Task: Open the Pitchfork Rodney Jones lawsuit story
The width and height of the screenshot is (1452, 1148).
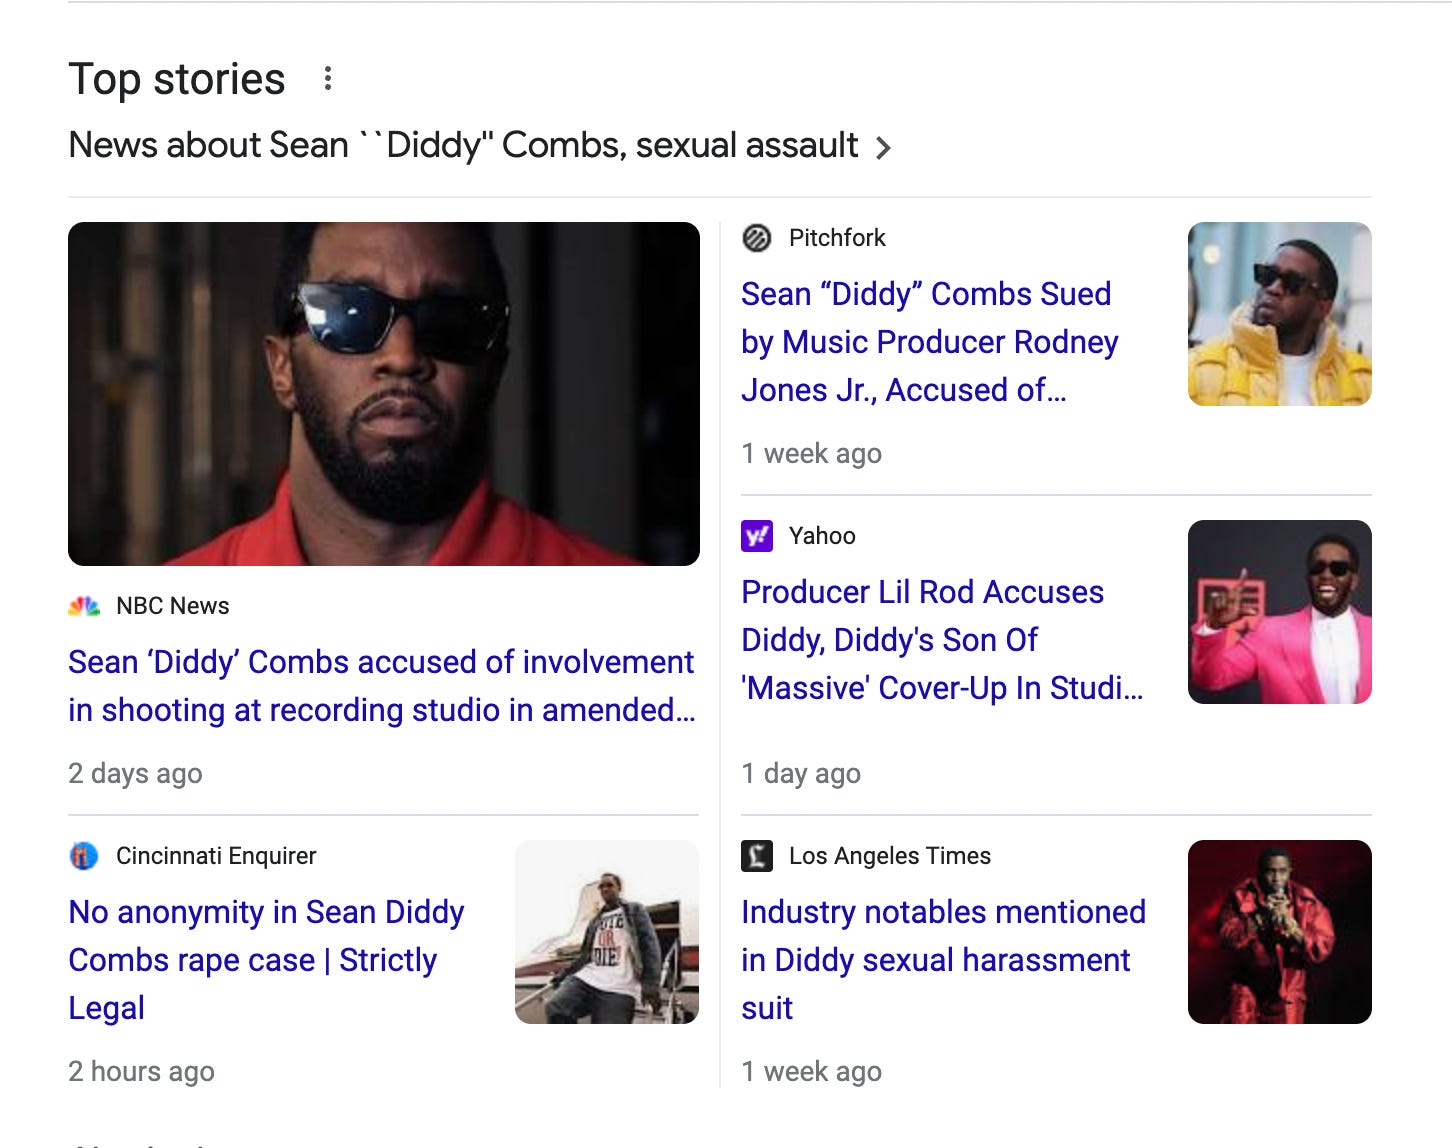Action: [x=930, y=342]
